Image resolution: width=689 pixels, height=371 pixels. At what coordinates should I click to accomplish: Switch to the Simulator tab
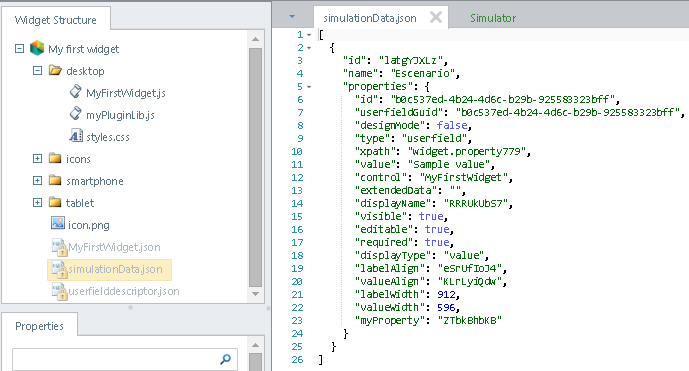(x=493, y=18)
